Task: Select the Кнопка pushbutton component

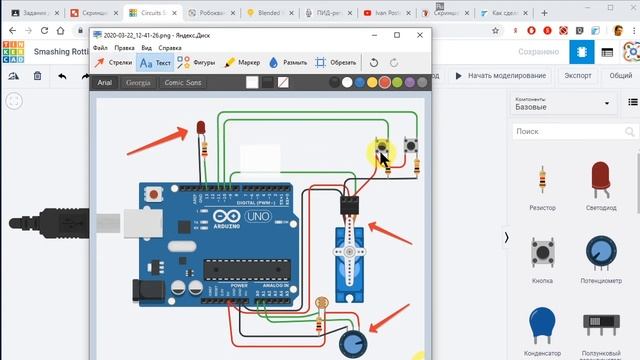Action: [x=542, y=260]
